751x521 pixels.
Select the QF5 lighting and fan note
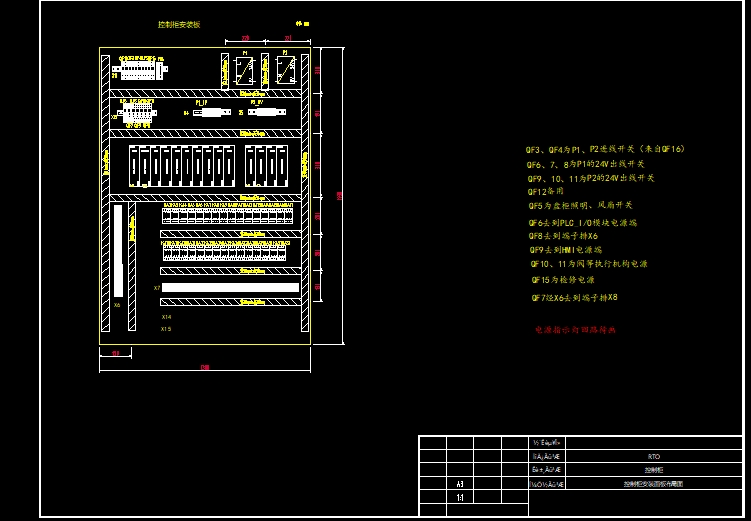(x=580, y=205)
